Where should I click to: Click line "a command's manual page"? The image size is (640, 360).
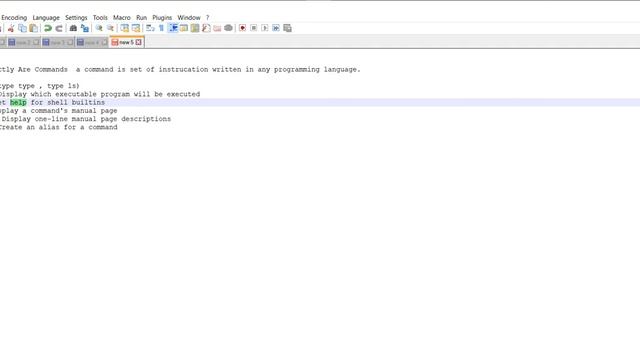58,111
